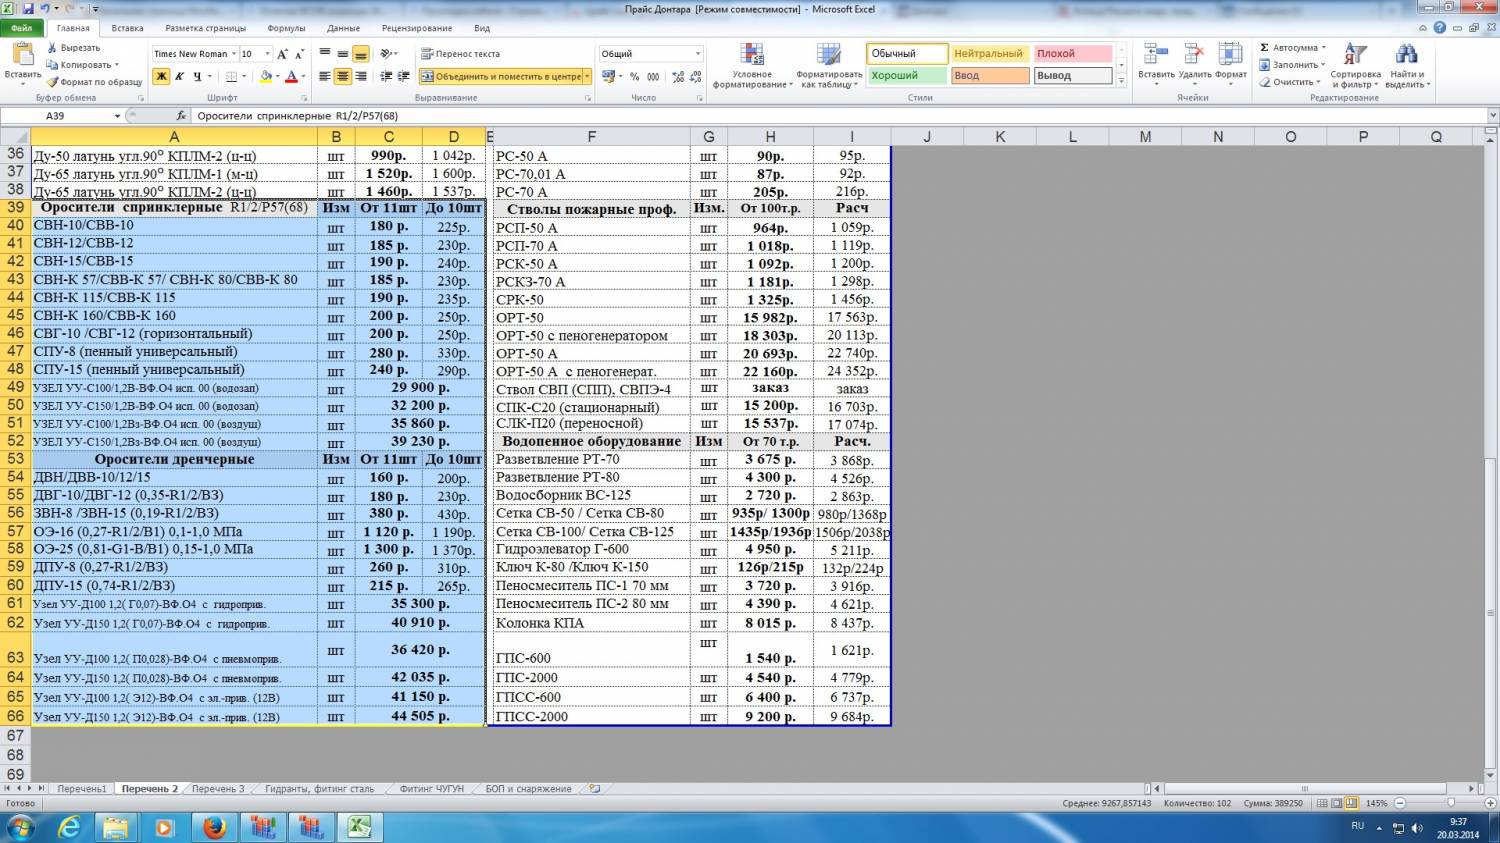
Task: Click the Cut scissors icon
Action: [x=53, y=48]
